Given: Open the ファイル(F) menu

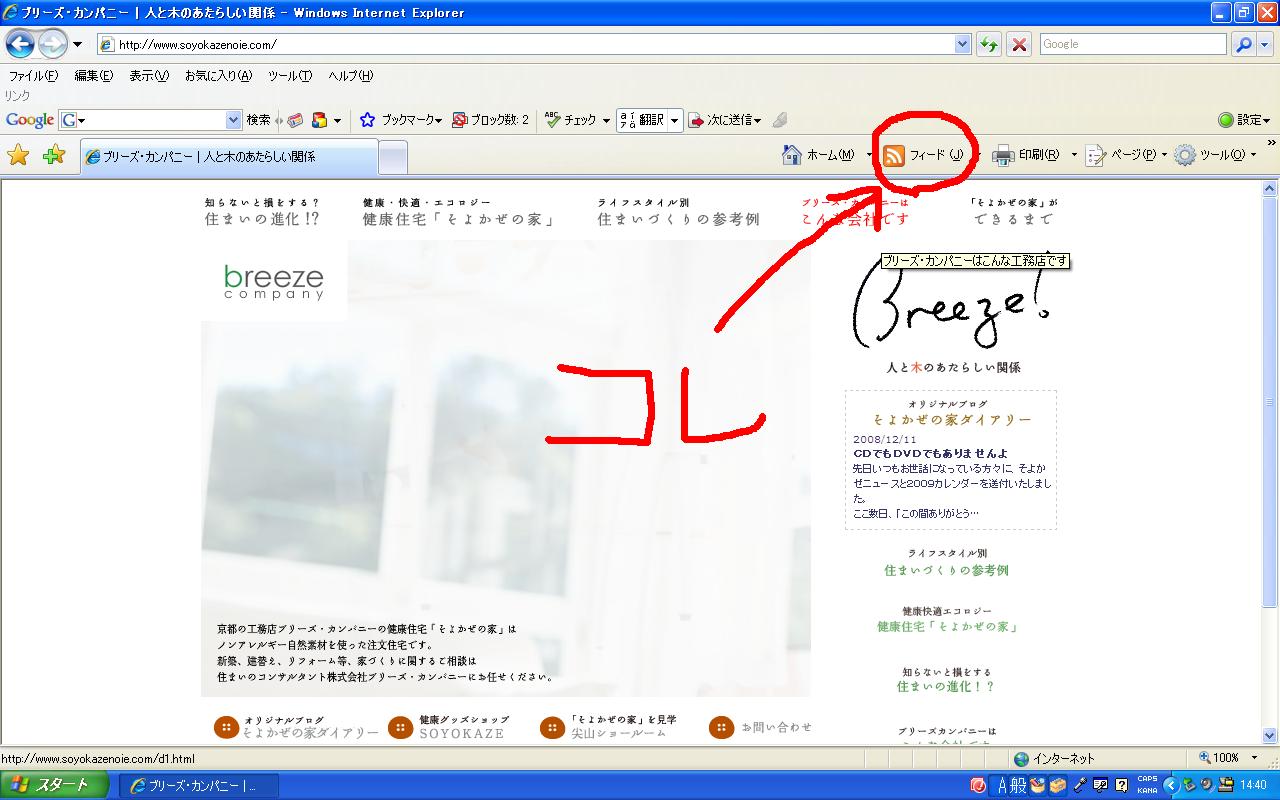Looking at the screenshot, I should click(33, 76).
